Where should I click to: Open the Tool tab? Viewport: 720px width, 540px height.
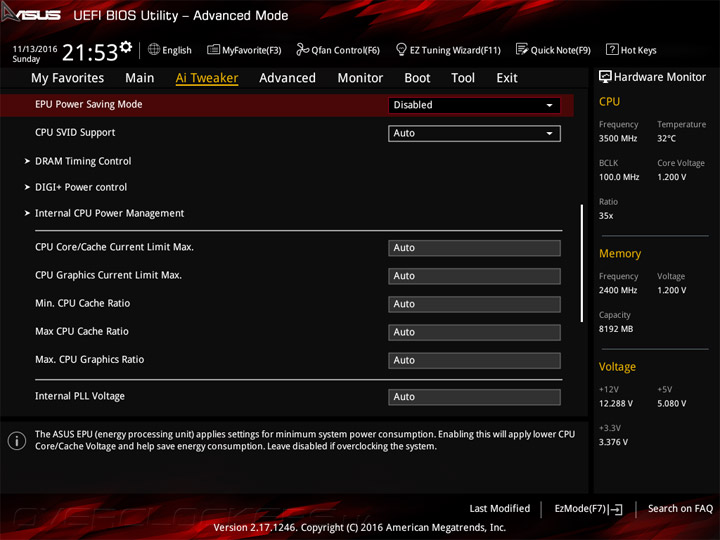click(463, 78)
